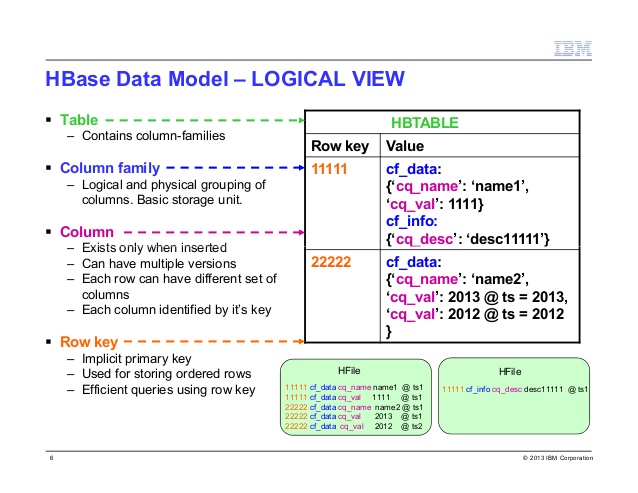Select the green Table bullet heading
The height and width of the screenshot is (493, 638).
coord(80,119)
